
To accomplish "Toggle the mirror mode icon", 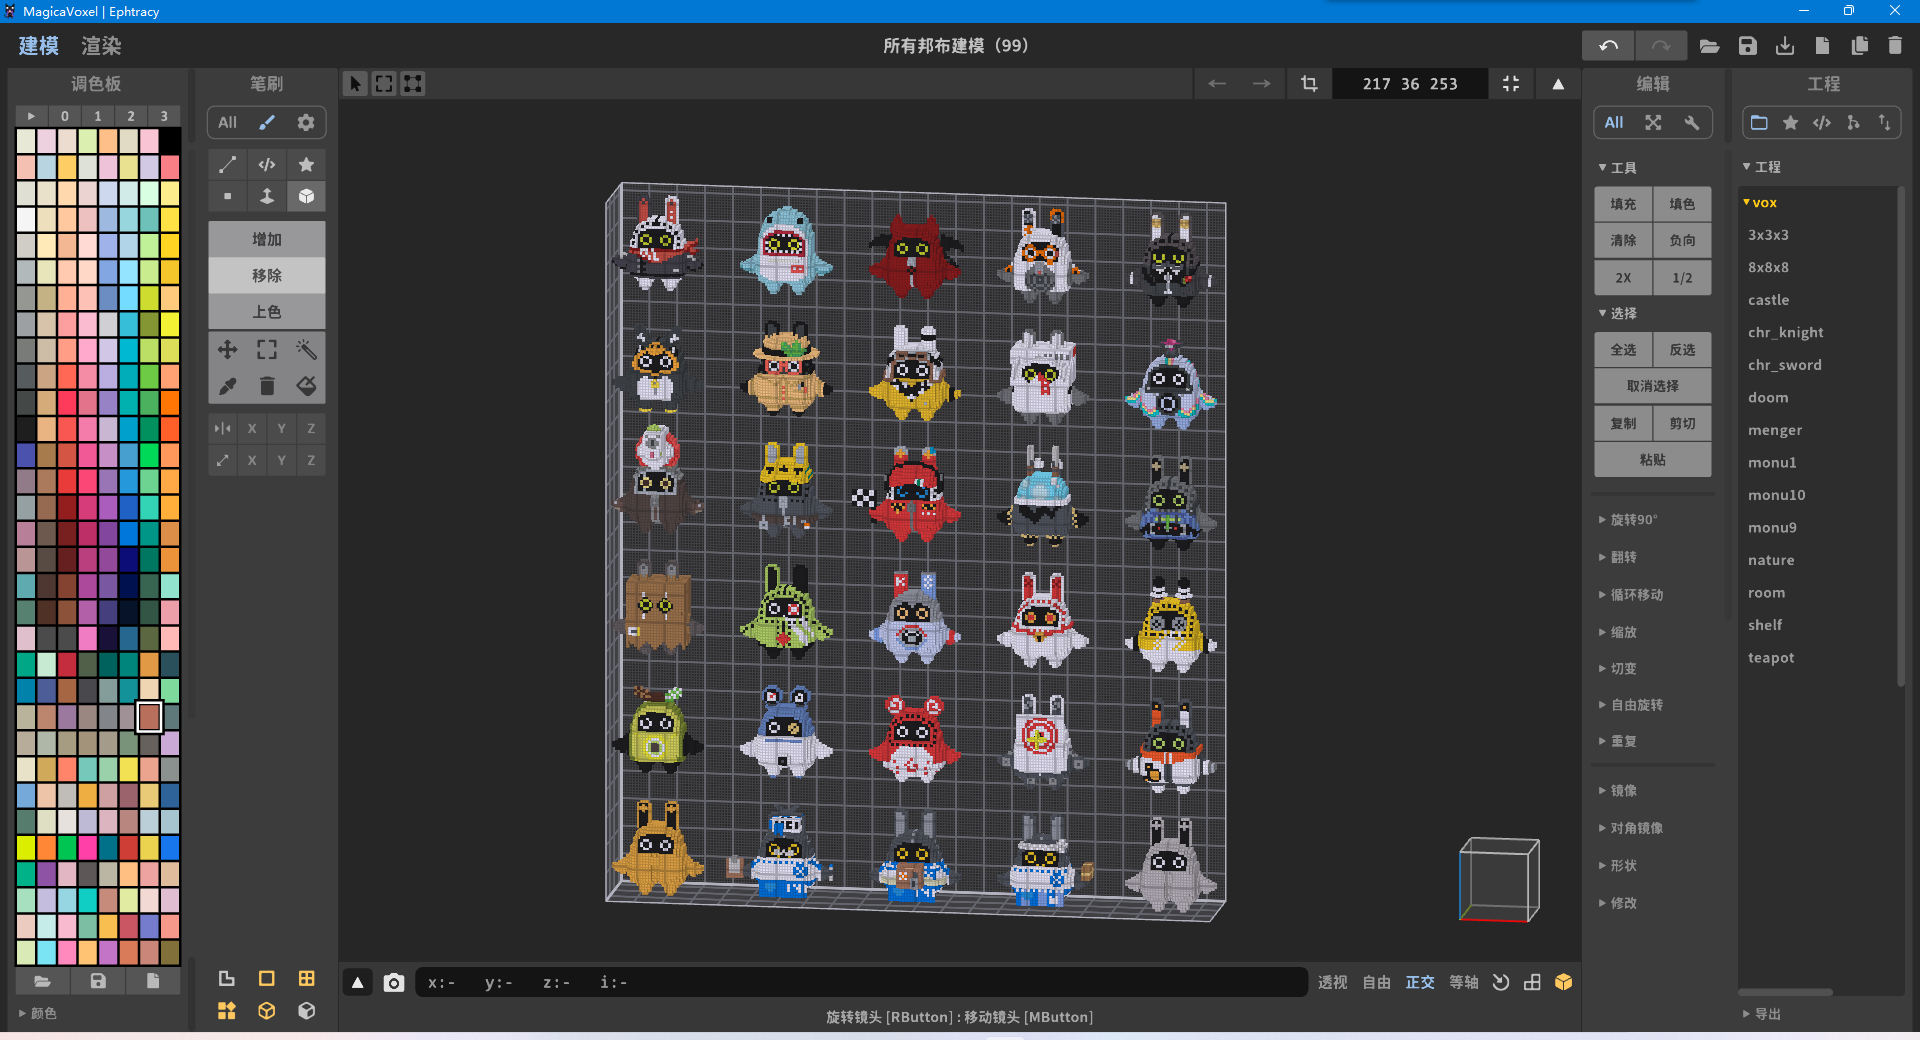I will point(222,428).
